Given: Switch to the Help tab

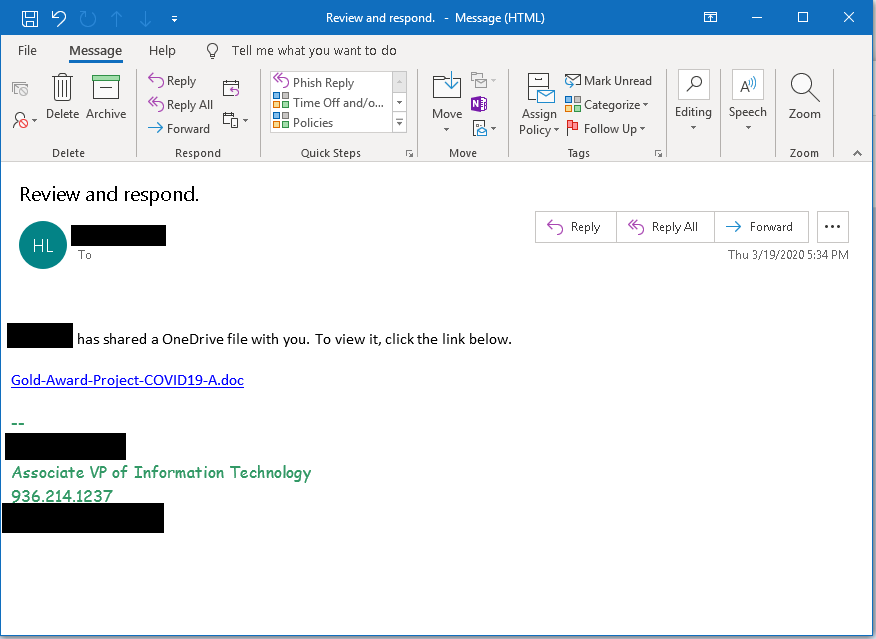Looking at the screenshot, I should [162, 50].
